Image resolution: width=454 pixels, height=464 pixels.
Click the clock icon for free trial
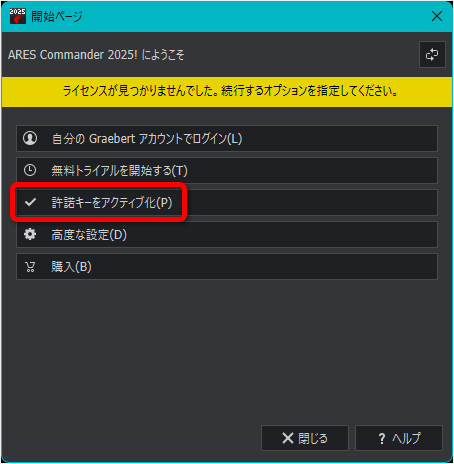(x=30, y=170)
